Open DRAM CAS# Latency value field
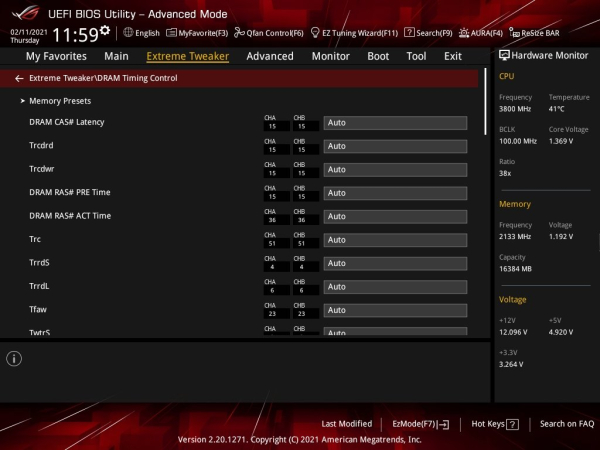 tap(395, 123)
